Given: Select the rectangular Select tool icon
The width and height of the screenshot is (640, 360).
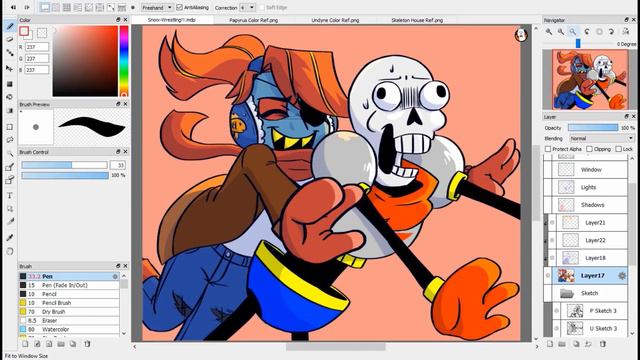Looking at the screenshot, I should coord(10,127).
